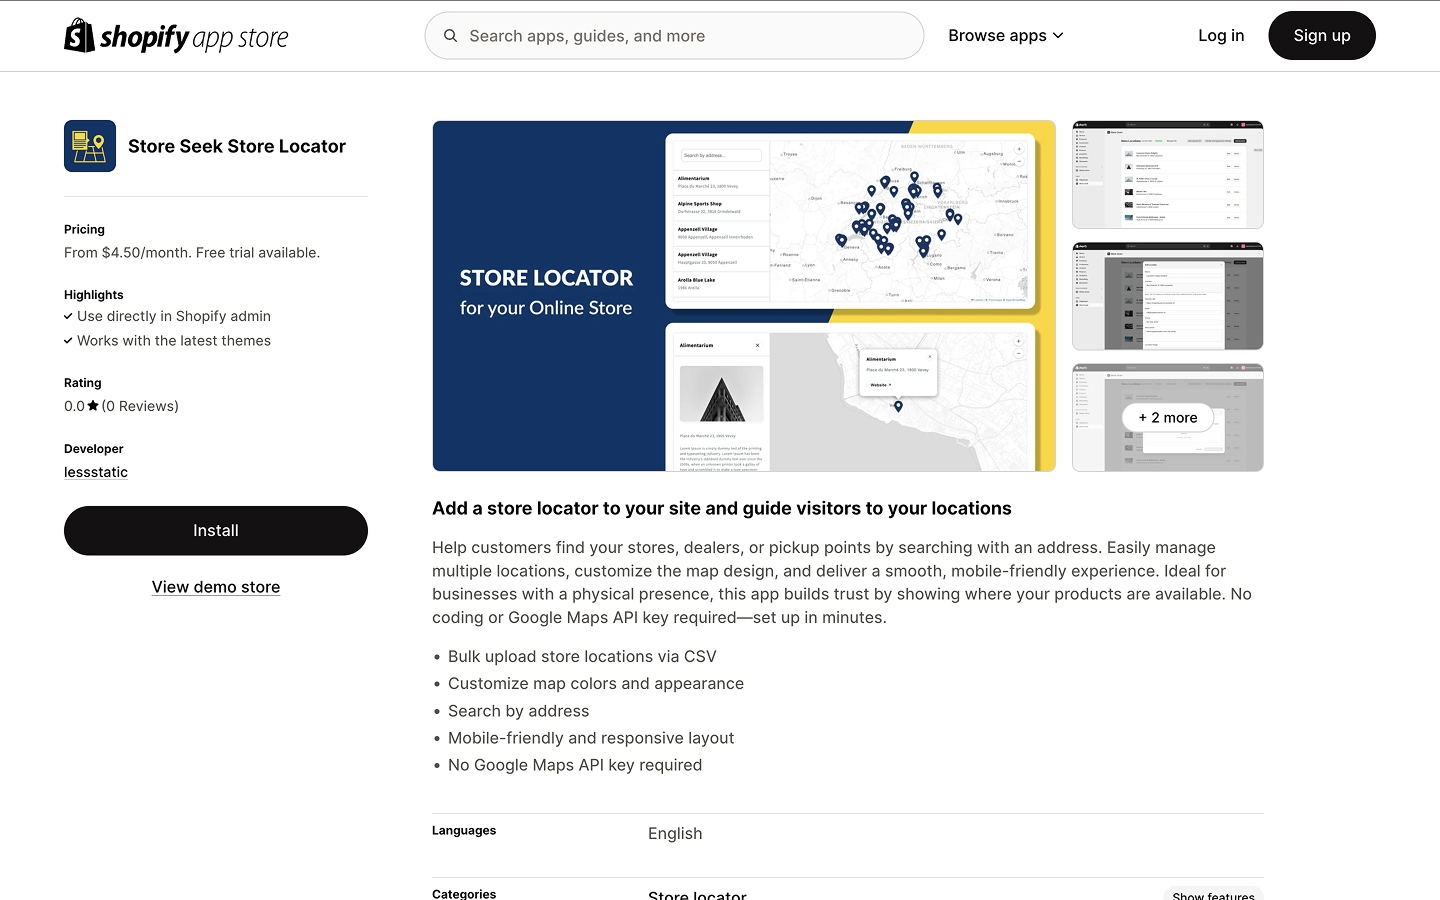The image size is (1440, 900).
Task: Click the '0 Reviews' rating text
Action: [140, 406]
